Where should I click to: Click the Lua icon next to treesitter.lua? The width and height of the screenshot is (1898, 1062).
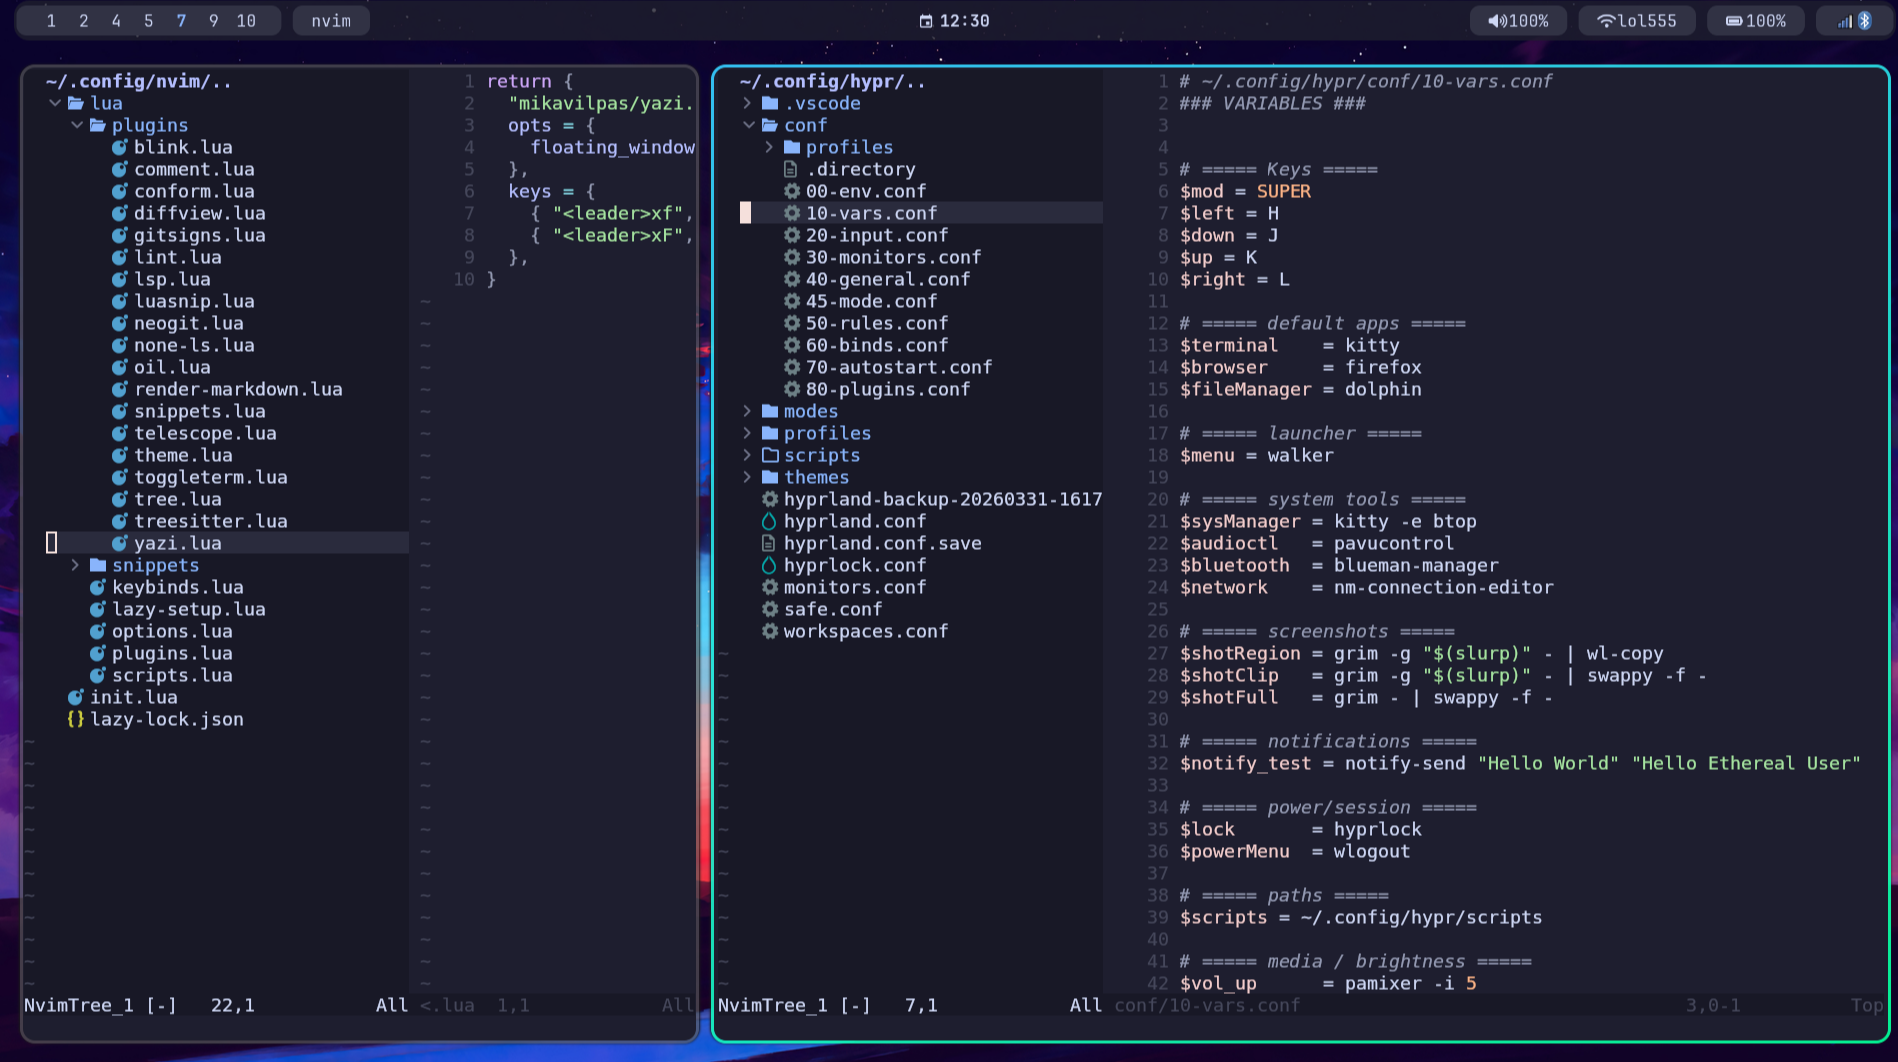[x=119, y=521]
